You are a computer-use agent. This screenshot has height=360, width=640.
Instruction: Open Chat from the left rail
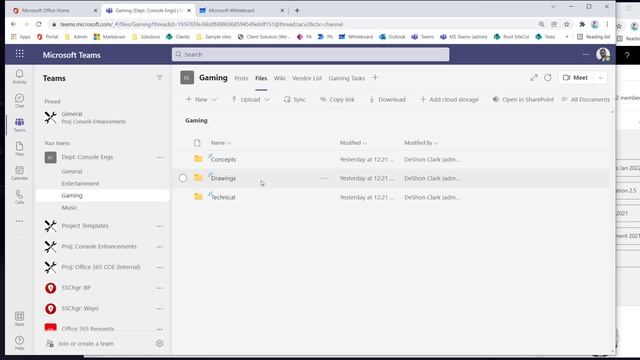[x=19, y=100]
